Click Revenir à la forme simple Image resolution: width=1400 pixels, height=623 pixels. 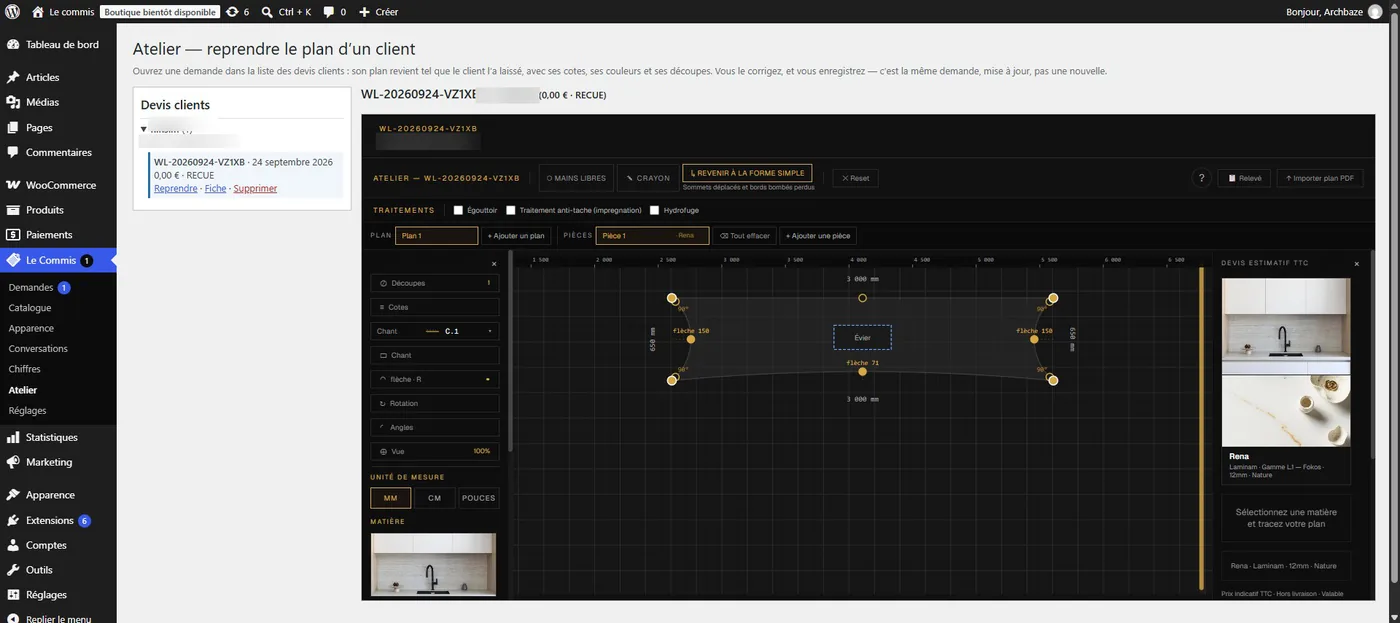[747, 173]
